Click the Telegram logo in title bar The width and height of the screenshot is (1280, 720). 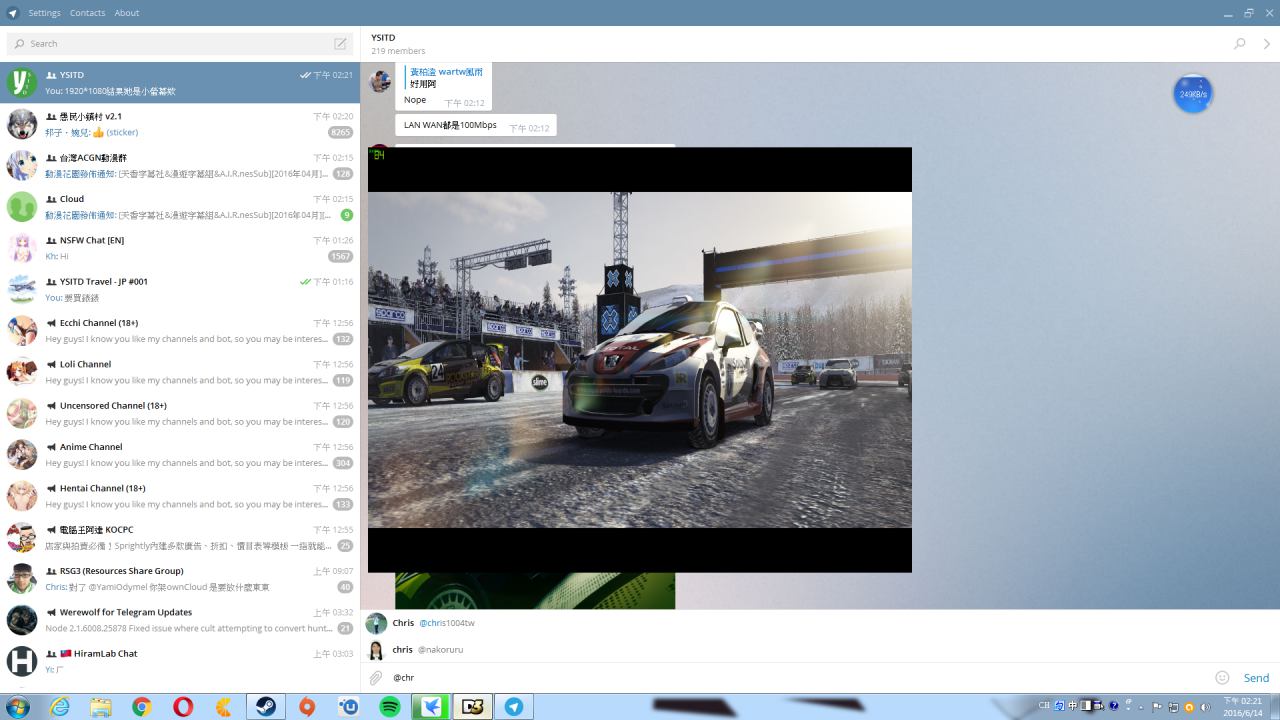13,13
